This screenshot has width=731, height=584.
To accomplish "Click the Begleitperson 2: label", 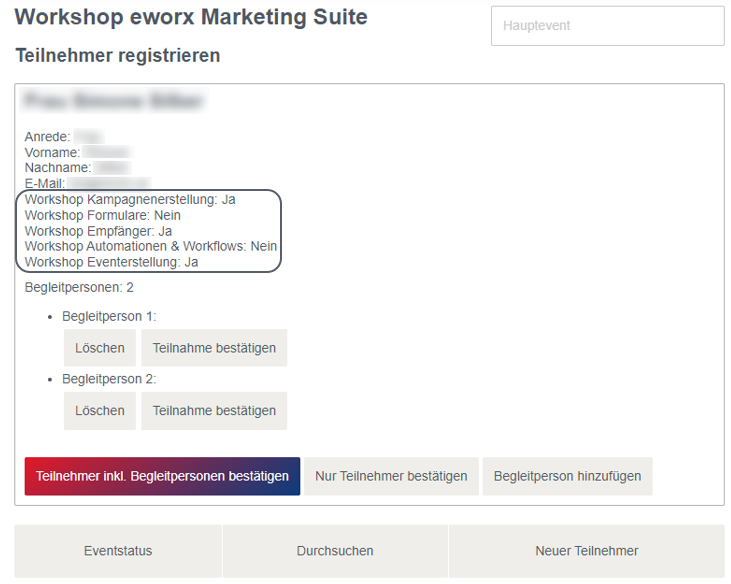I will (x=109, y=379).
